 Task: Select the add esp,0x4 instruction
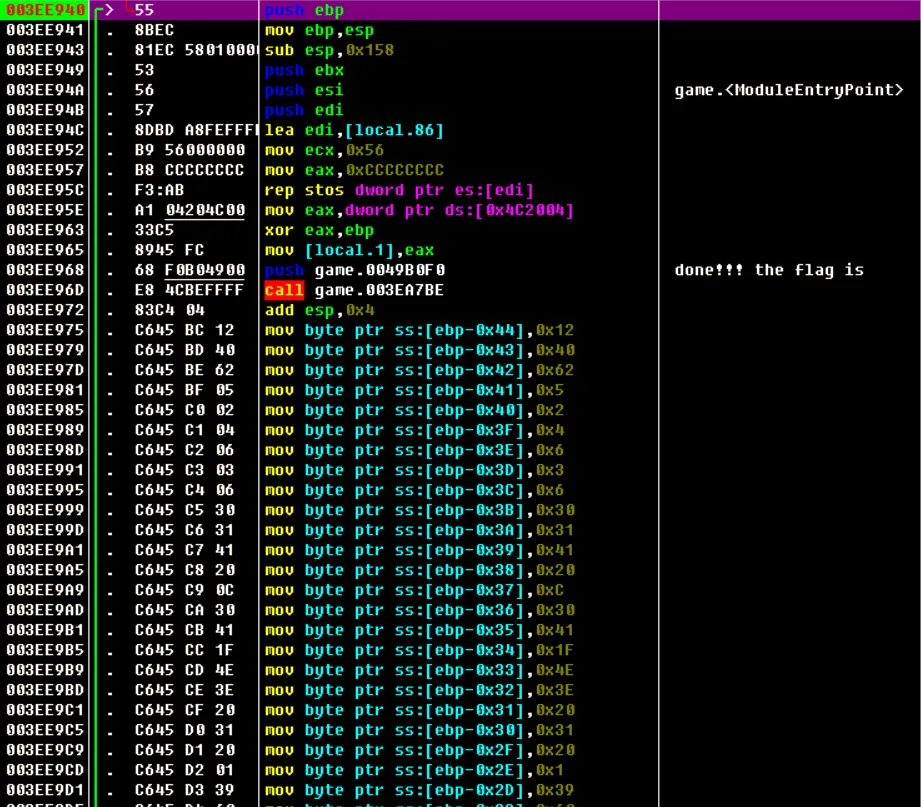[x=319, y=310]
